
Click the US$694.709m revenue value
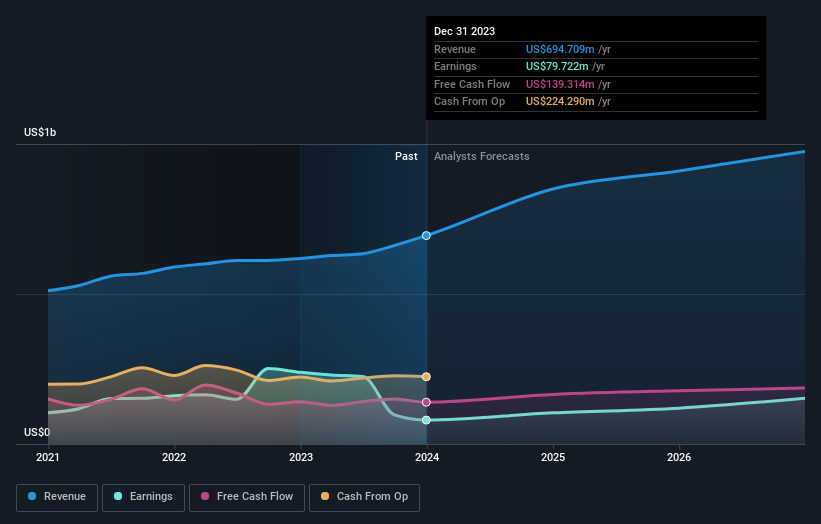(560, 49)
